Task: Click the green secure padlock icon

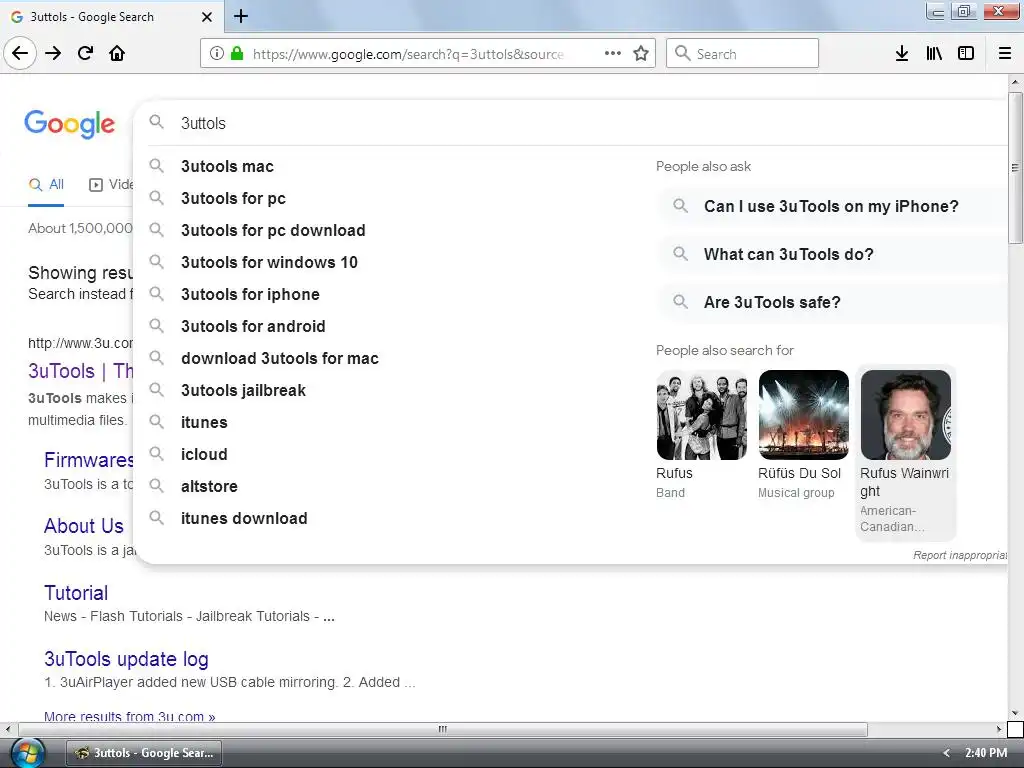Action: 237,53
